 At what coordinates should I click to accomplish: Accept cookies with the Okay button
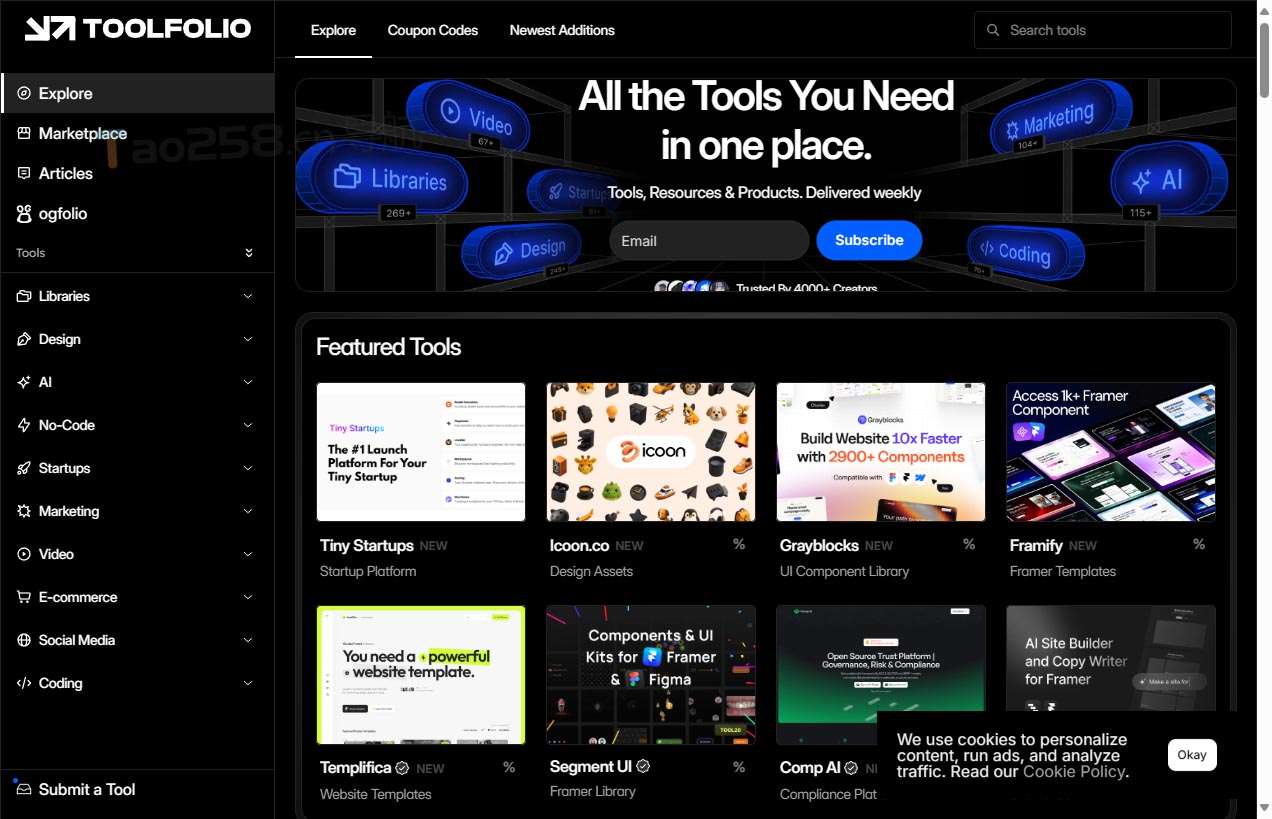(x=1192, y=755)
